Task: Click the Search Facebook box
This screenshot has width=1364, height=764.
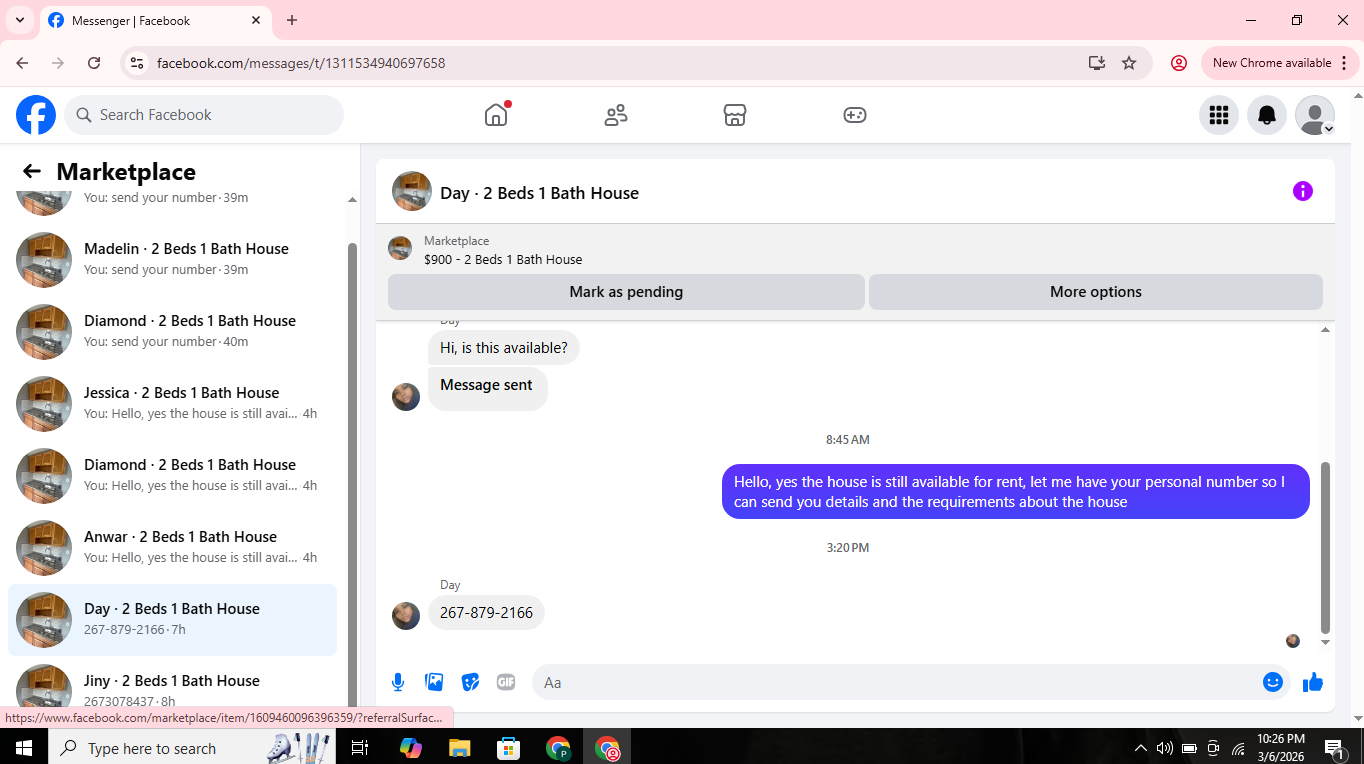Action: [x=204, y=115]
